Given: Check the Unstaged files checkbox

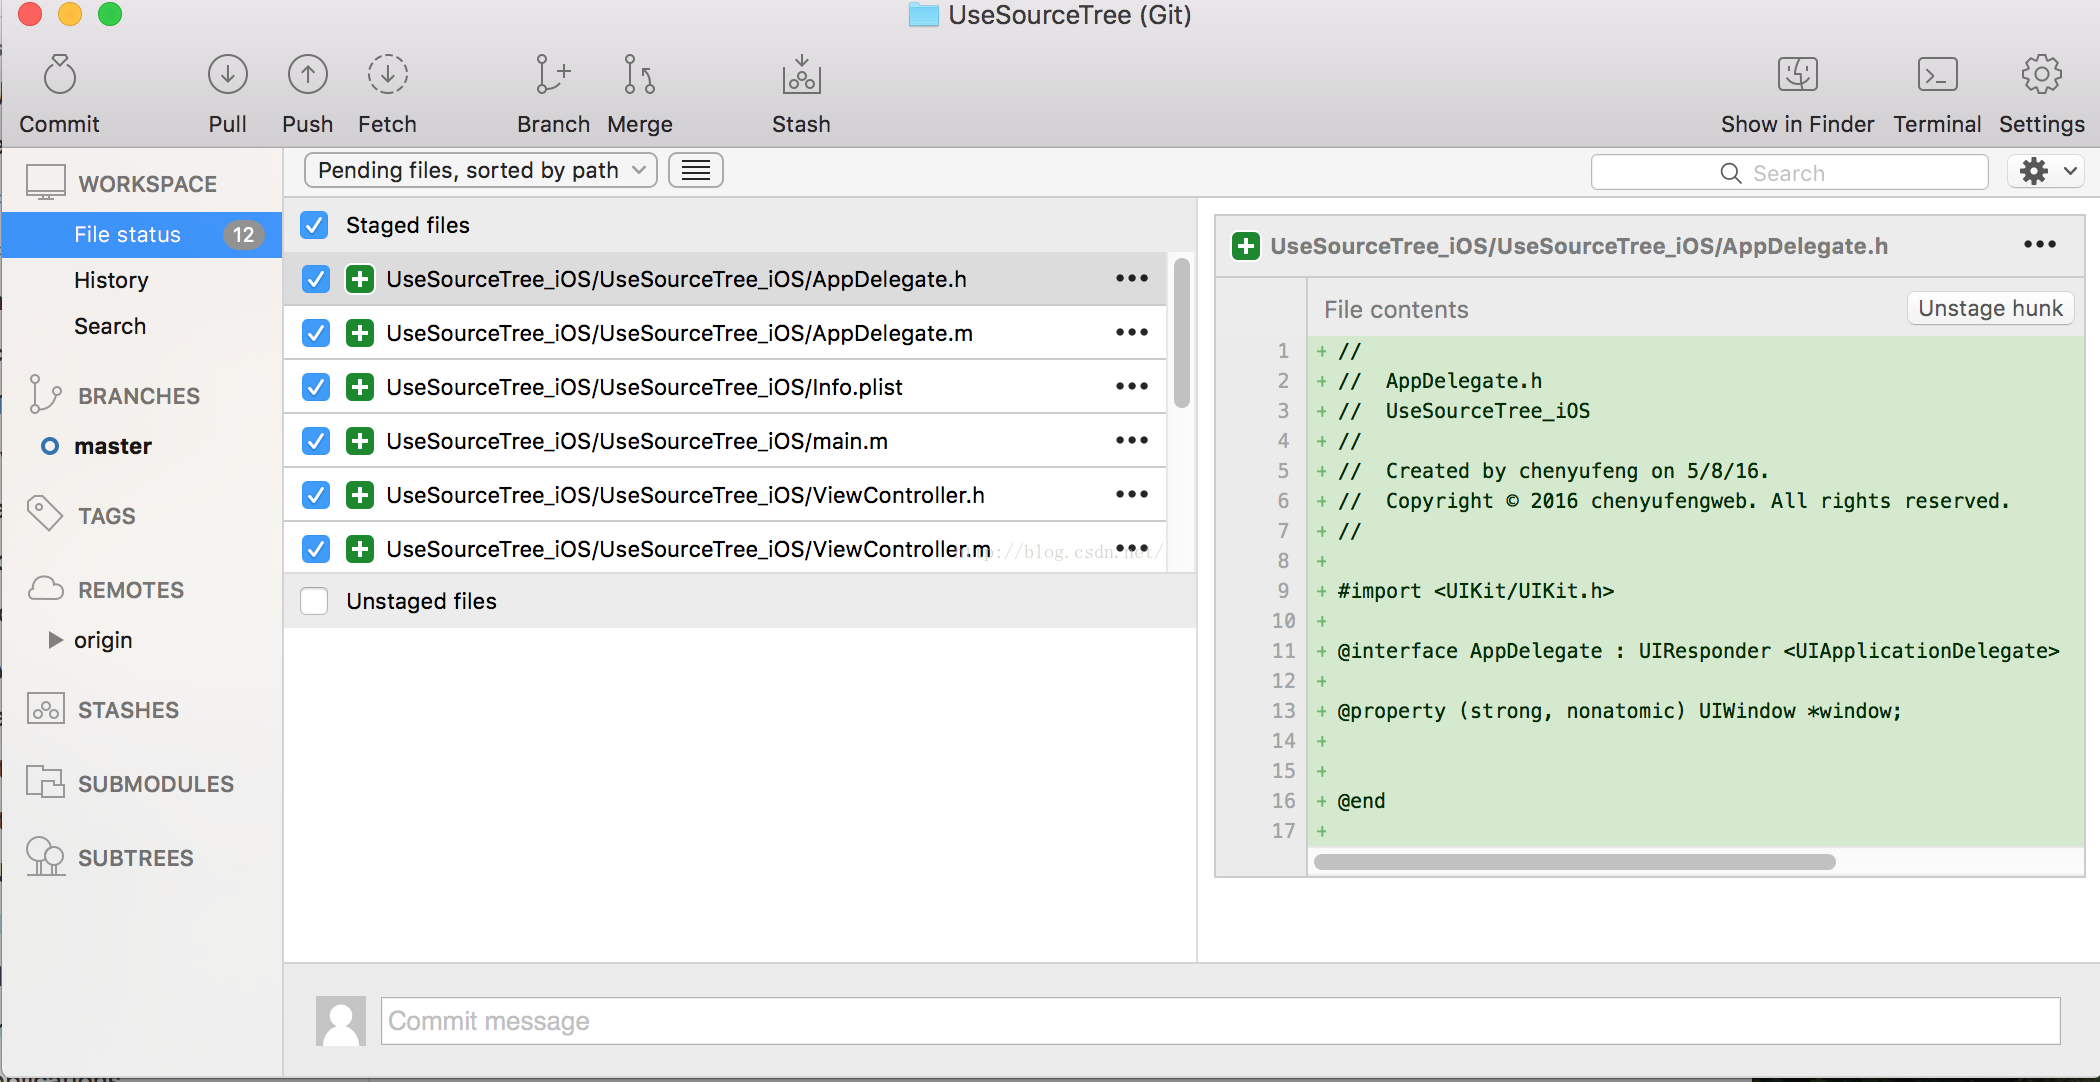Looking at the screenshot, I should (x=314, y=601).
